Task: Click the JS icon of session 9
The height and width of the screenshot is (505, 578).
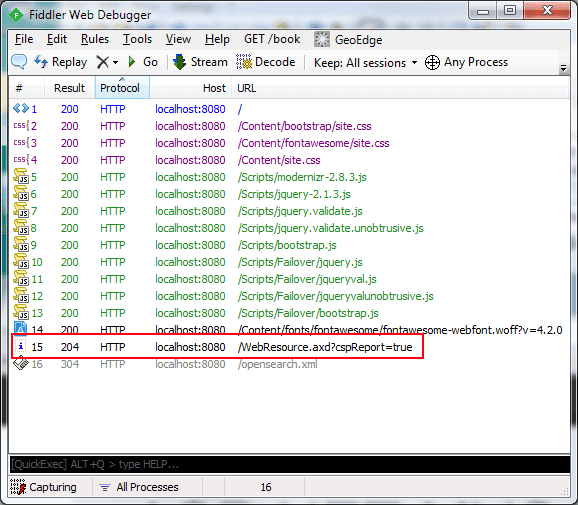Action: [x=21, y=244]
